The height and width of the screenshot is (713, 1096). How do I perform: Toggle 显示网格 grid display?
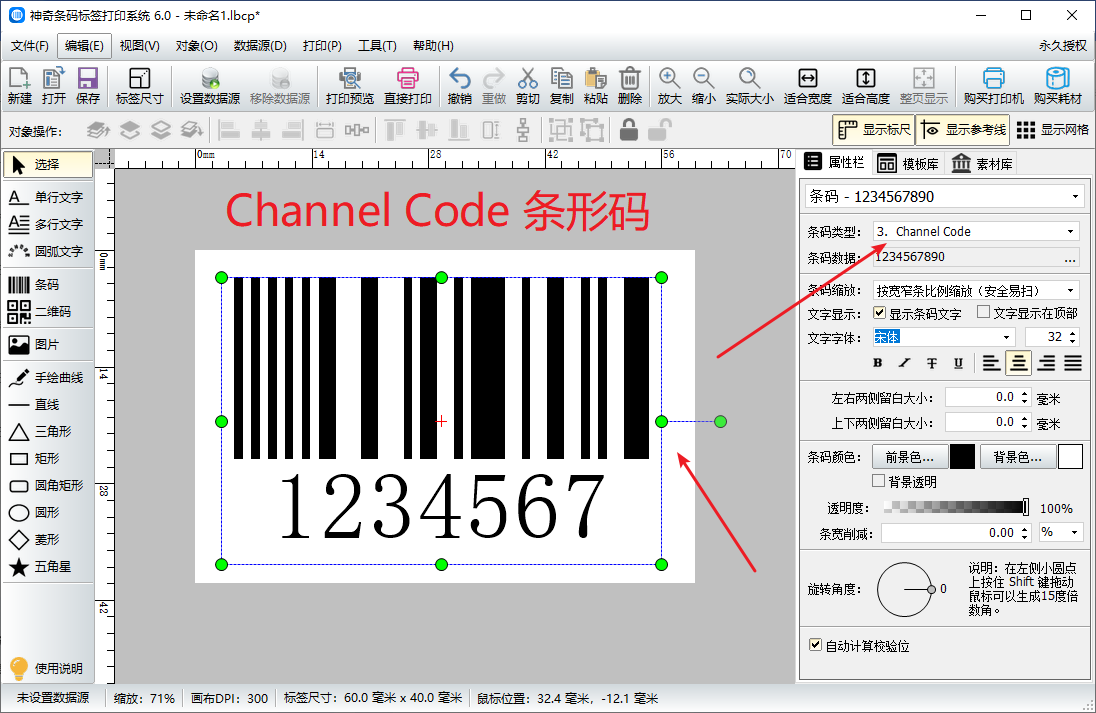(x=1052, y=130)
